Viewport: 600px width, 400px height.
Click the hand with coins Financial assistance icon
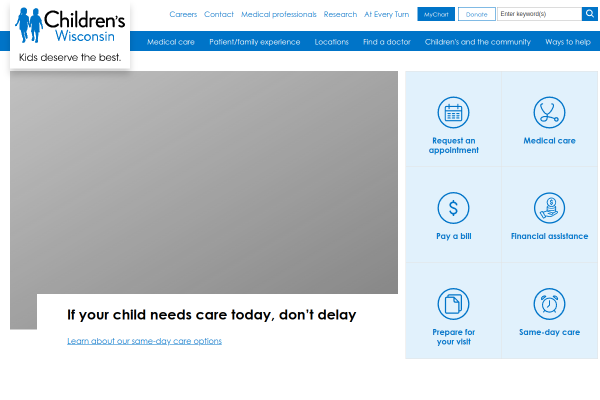tap(549, 208)
